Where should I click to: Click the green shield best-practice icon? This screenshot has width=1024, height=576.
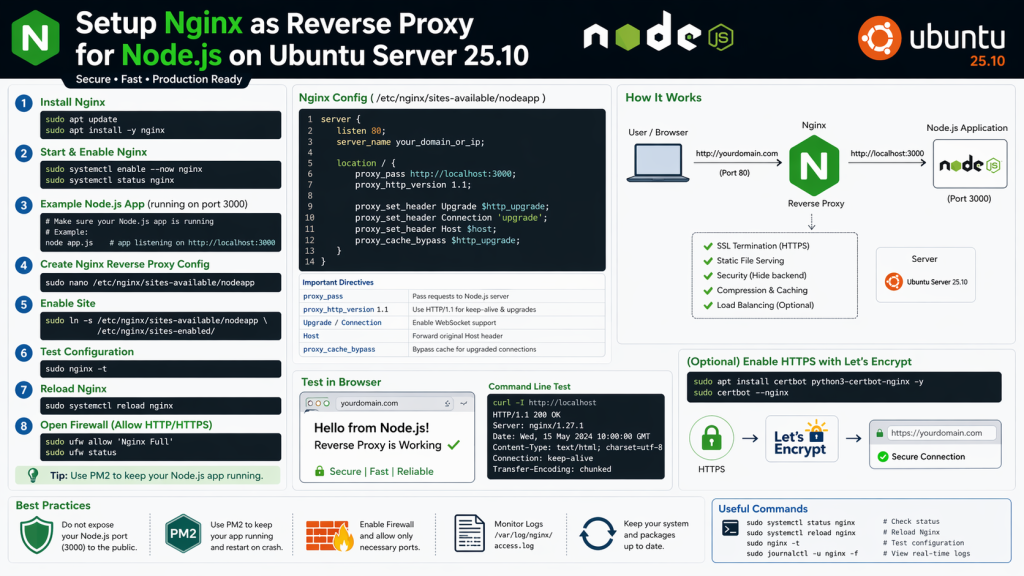[x=37, y=535]
